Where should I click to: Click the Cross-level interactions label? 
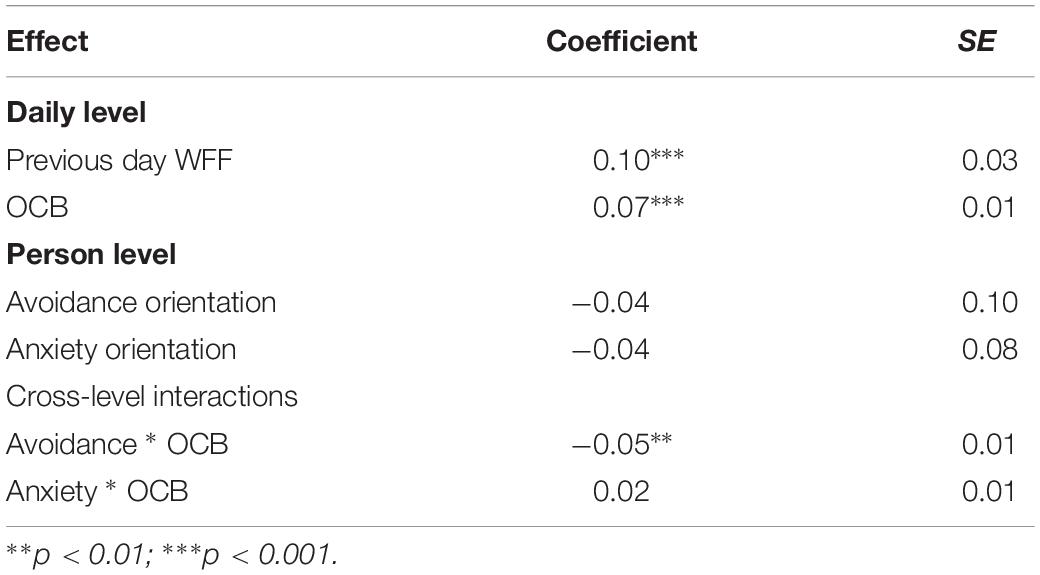point(152,397)
